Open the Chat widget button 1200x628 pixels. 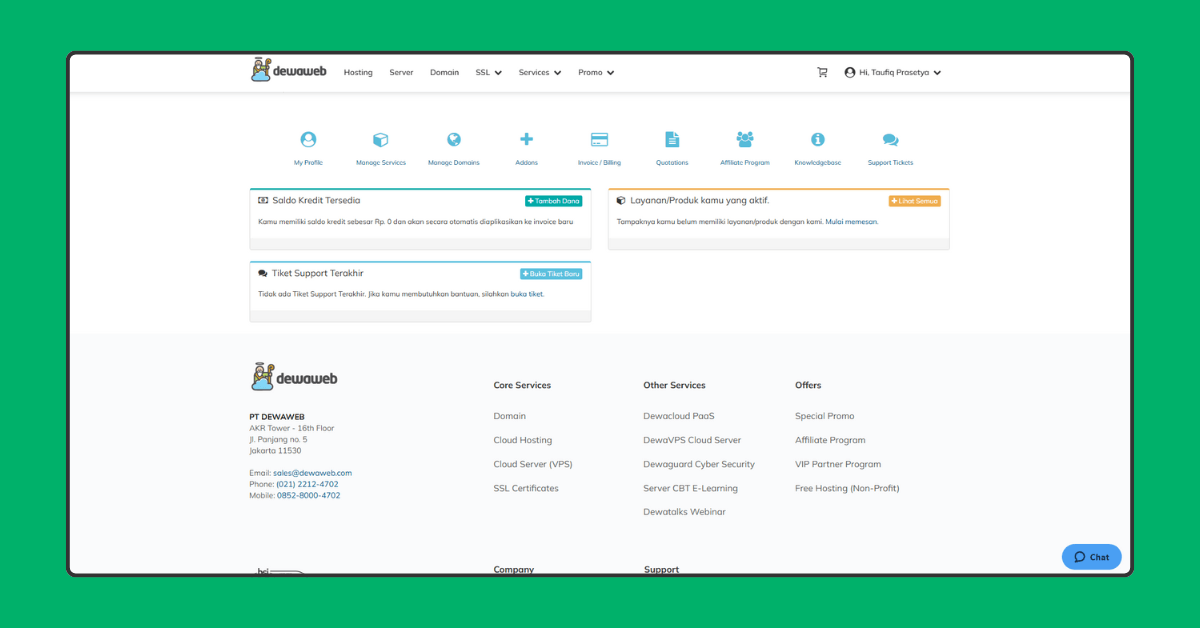(x=1091, y=557)
